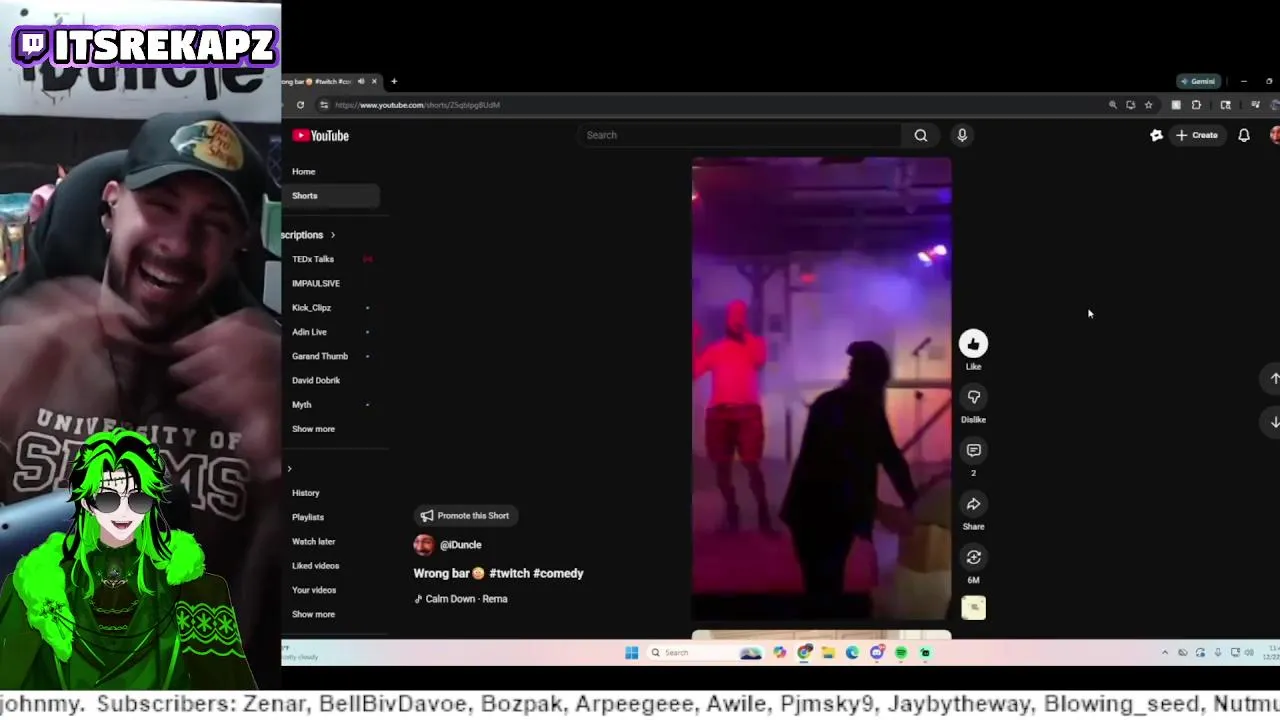
Task: Open the TEDx Talks subscription
Action: [x=313, y=259]
